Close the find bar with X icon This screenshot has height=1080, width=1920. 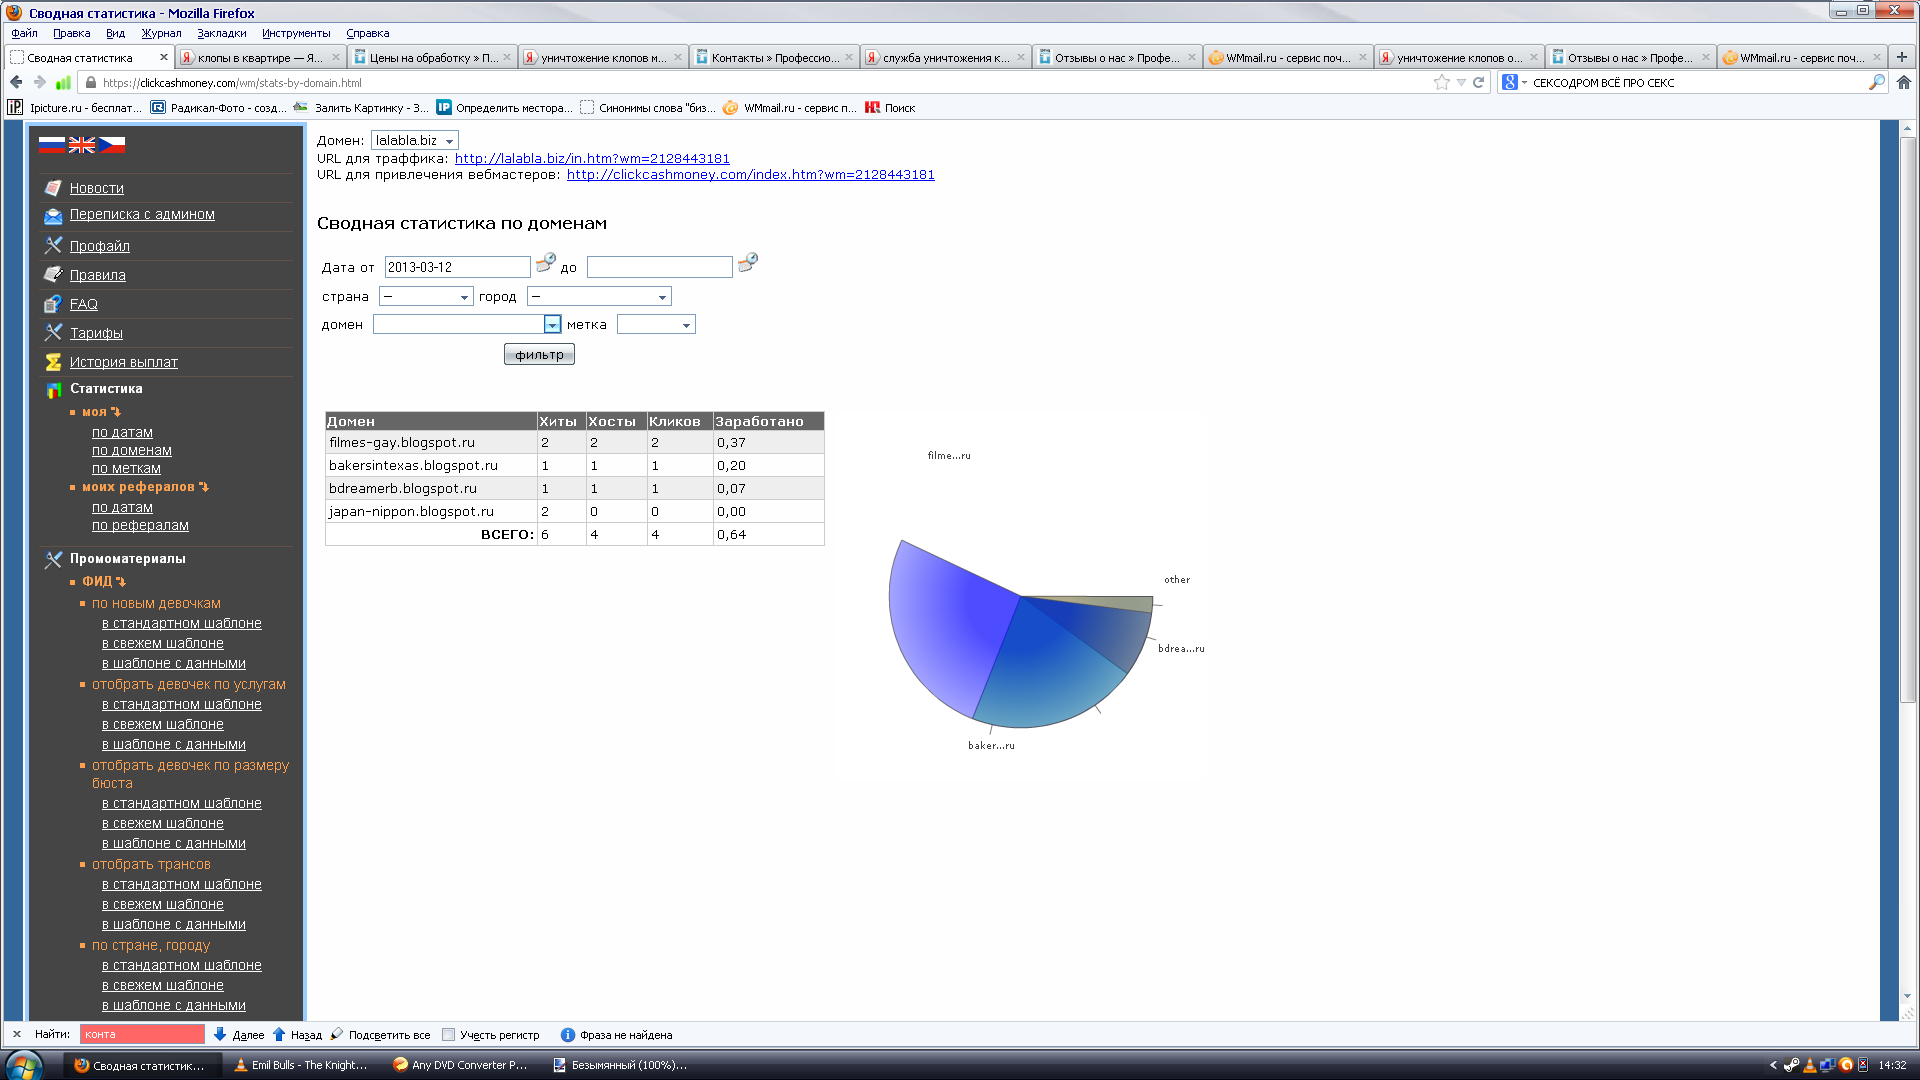[17, 1035]
